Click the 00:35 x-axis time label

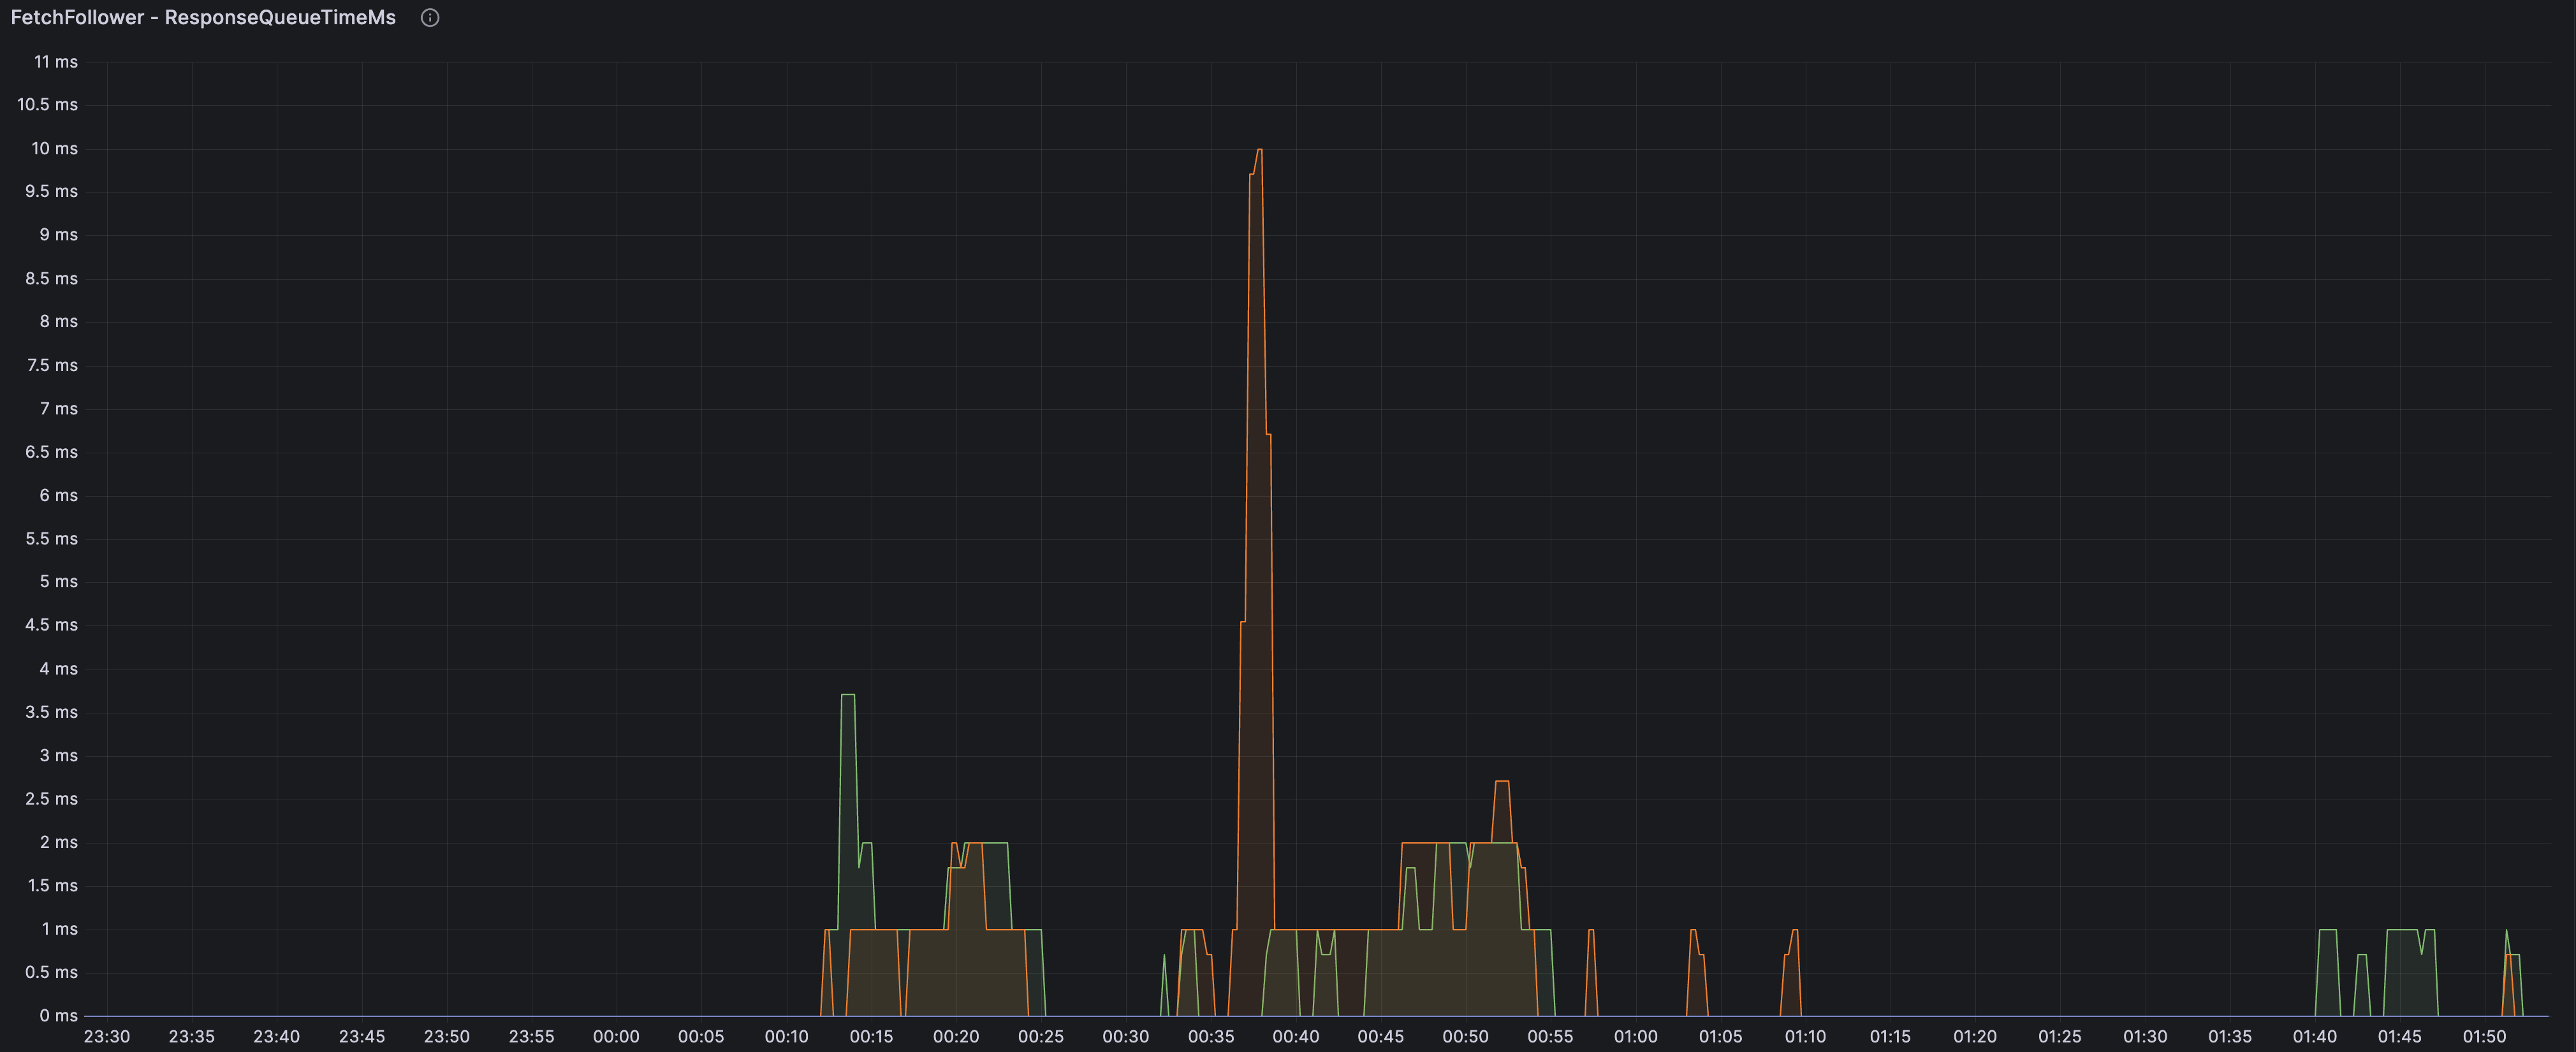1210,1036
